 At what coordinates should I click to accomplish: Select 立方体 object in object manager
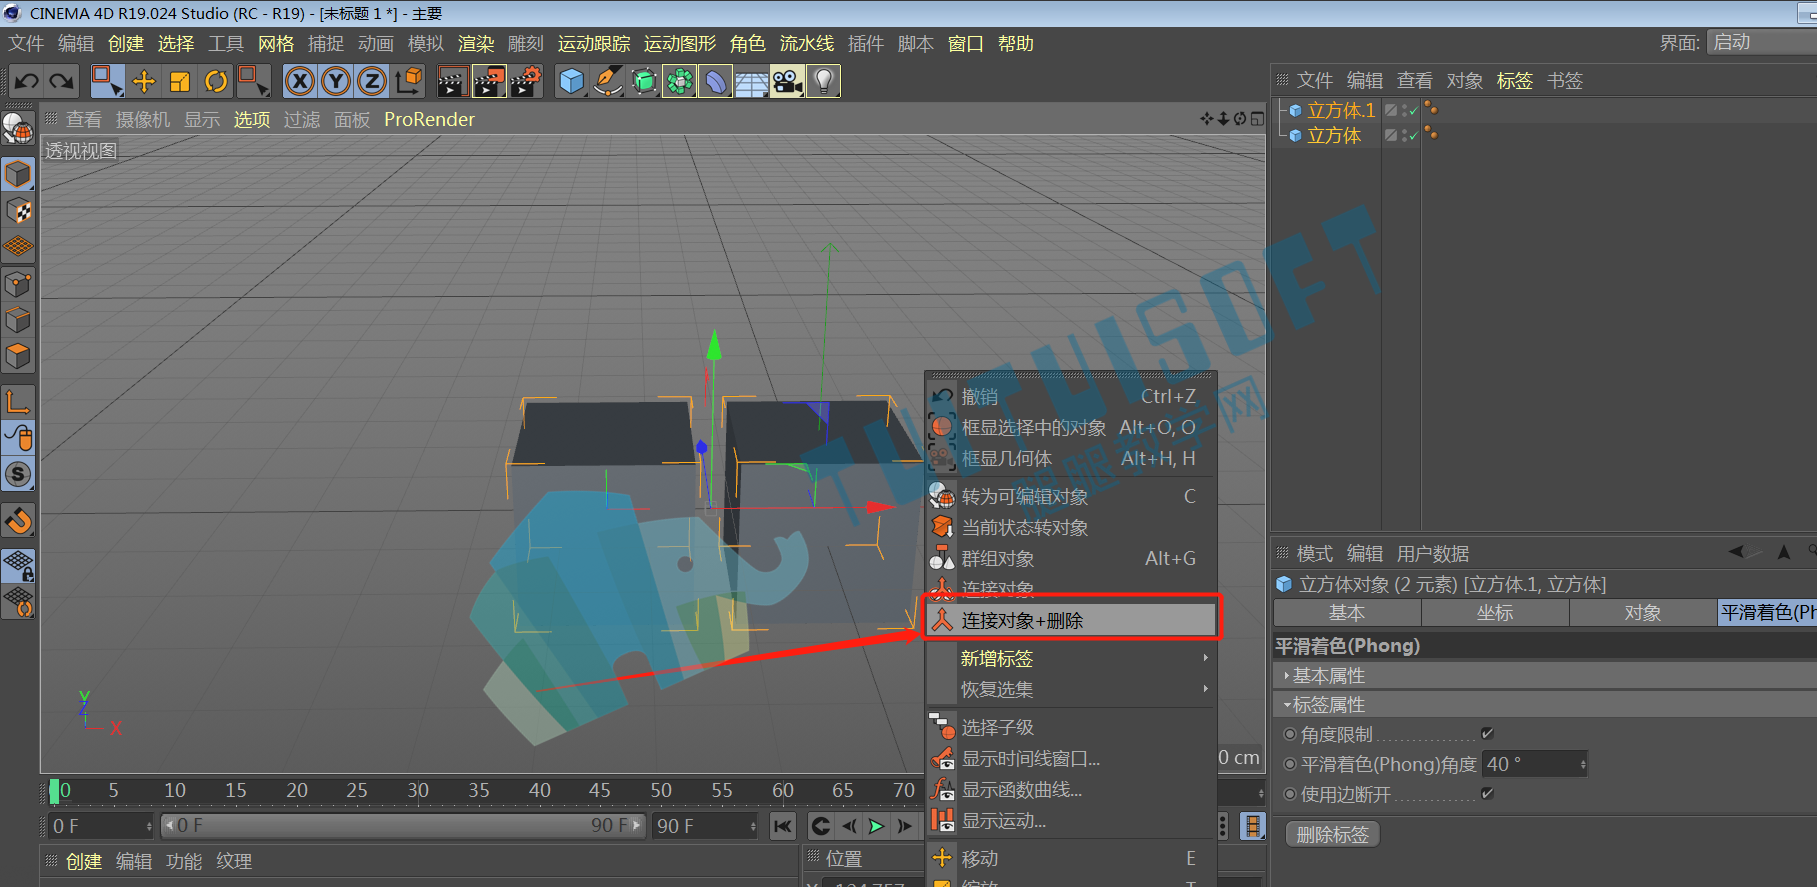[x=1334, y=135]
